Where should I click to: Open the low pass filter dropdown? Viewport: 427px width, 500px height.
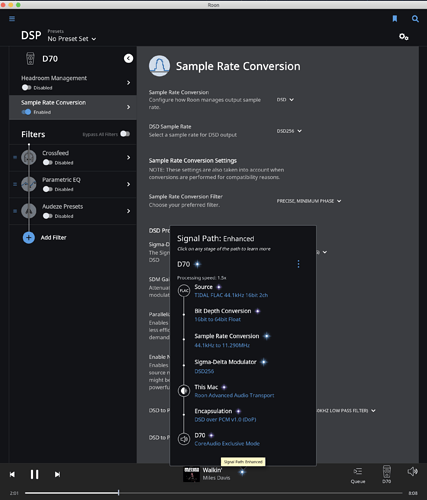click(346, 411)
